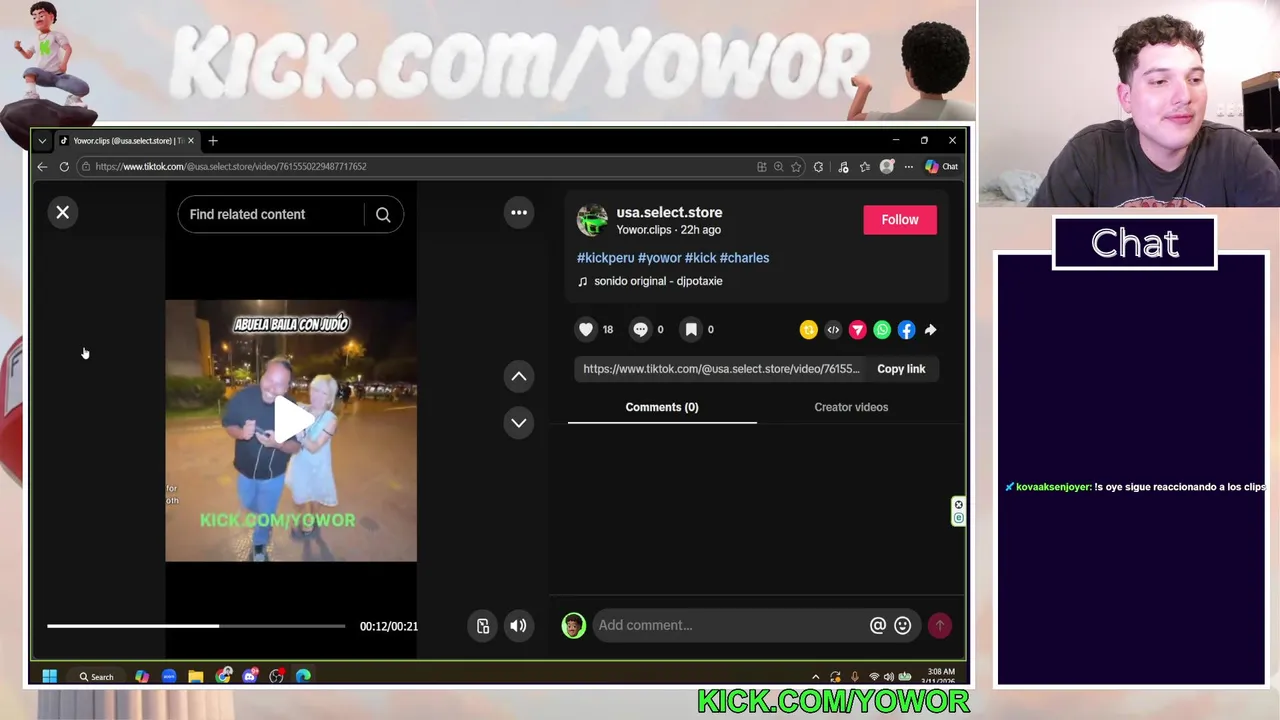Add the page to favorites star
Screen dimensions: 1280x720
[796, 167]
